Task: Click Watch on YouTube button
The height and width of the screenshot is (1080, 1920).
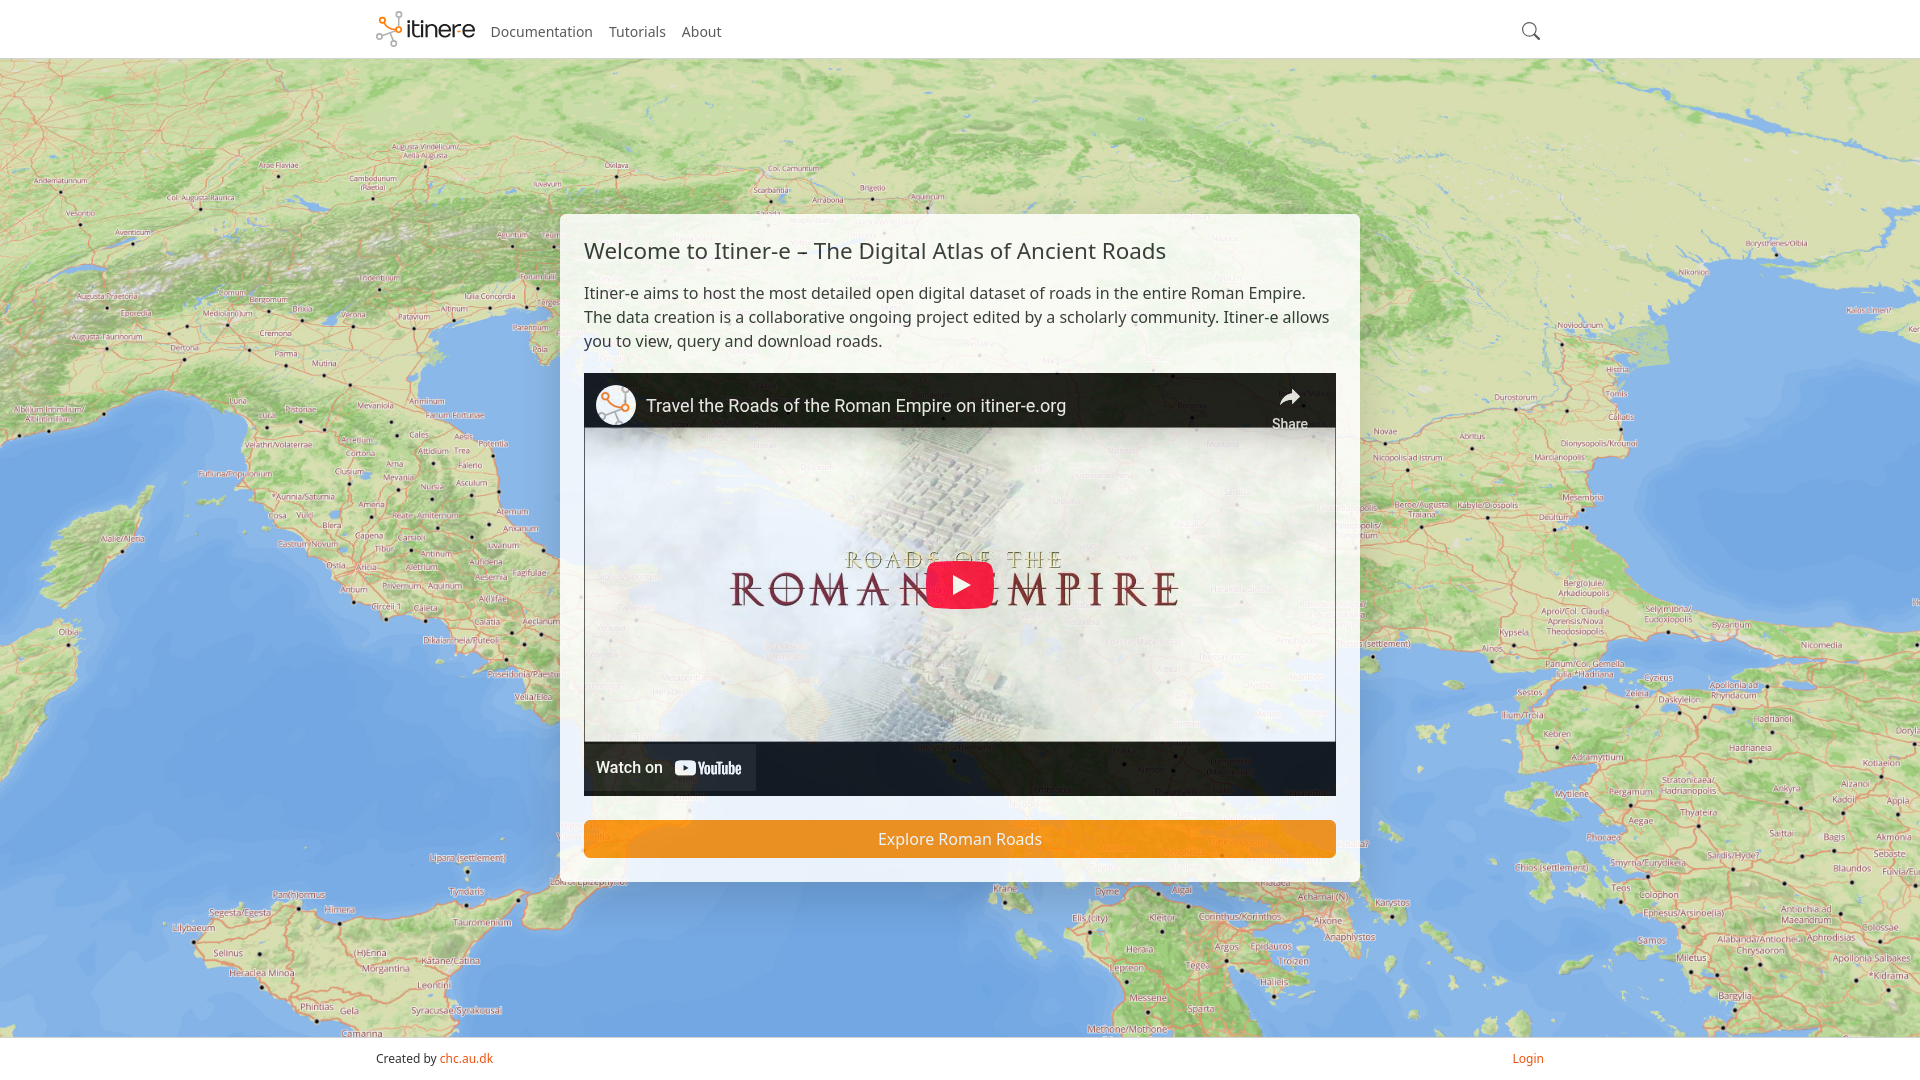Action: tap(669, 768)
